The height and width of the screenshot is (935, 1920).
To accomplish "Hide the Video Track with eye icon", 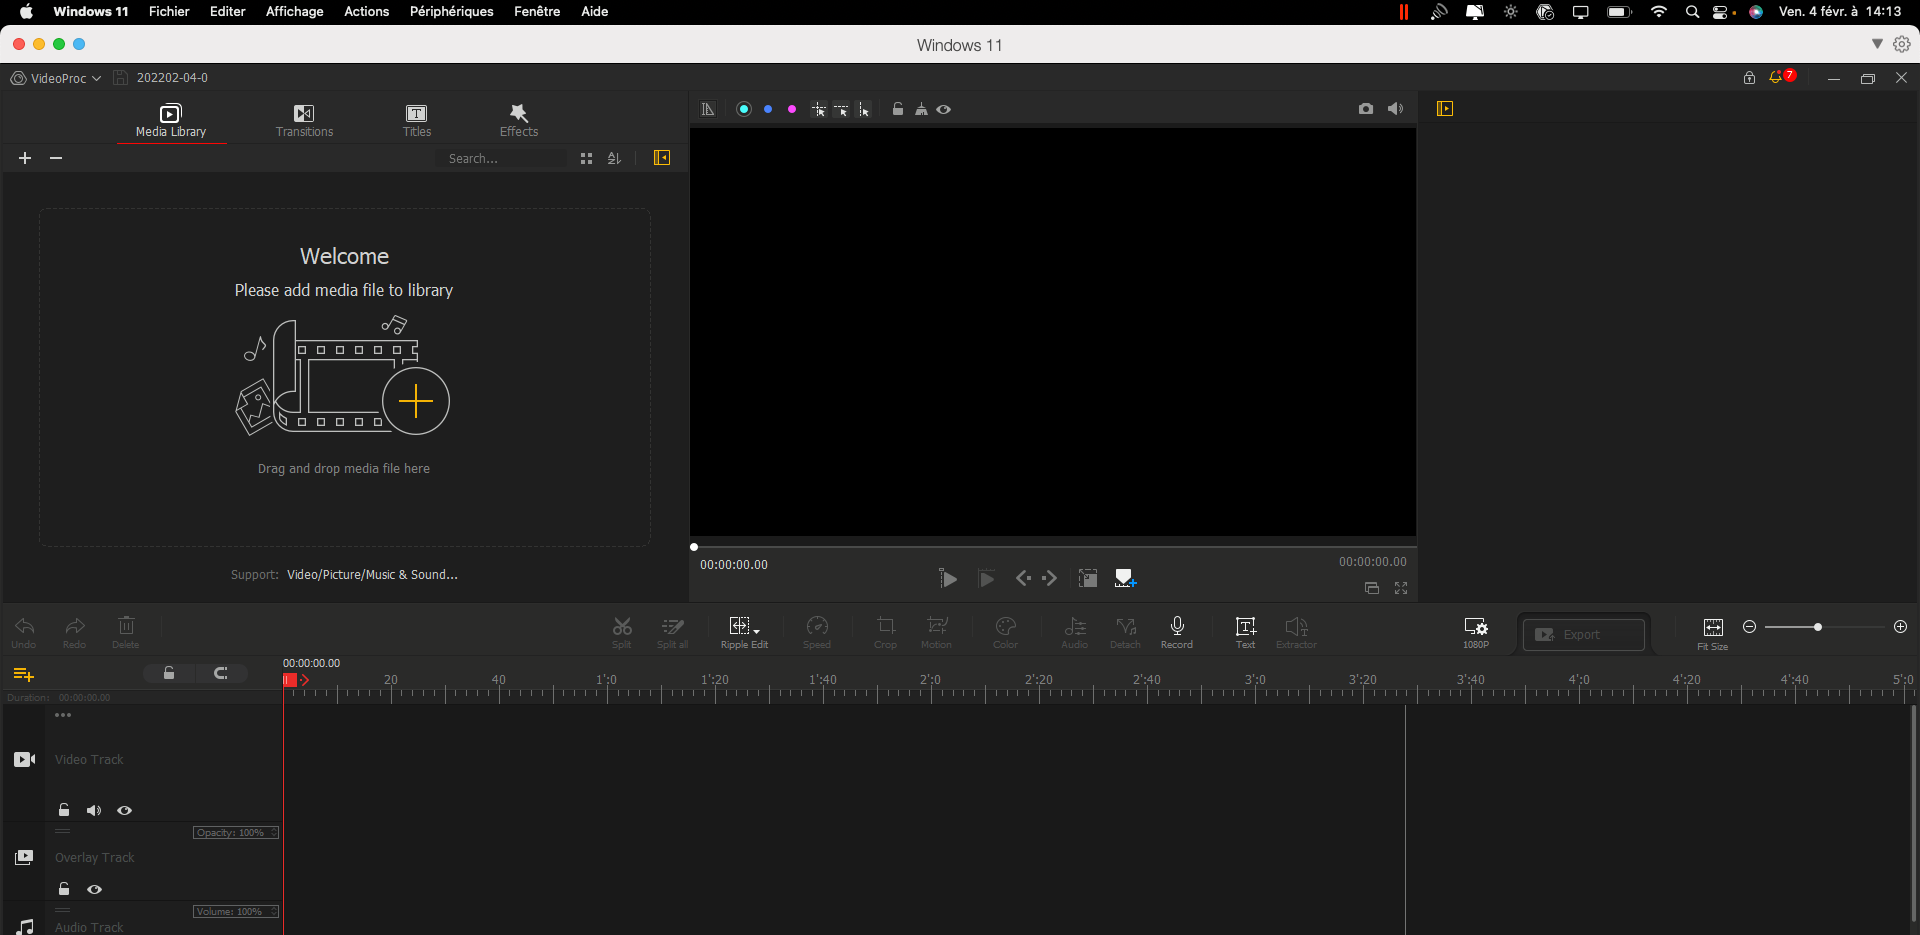I will 125,810.
